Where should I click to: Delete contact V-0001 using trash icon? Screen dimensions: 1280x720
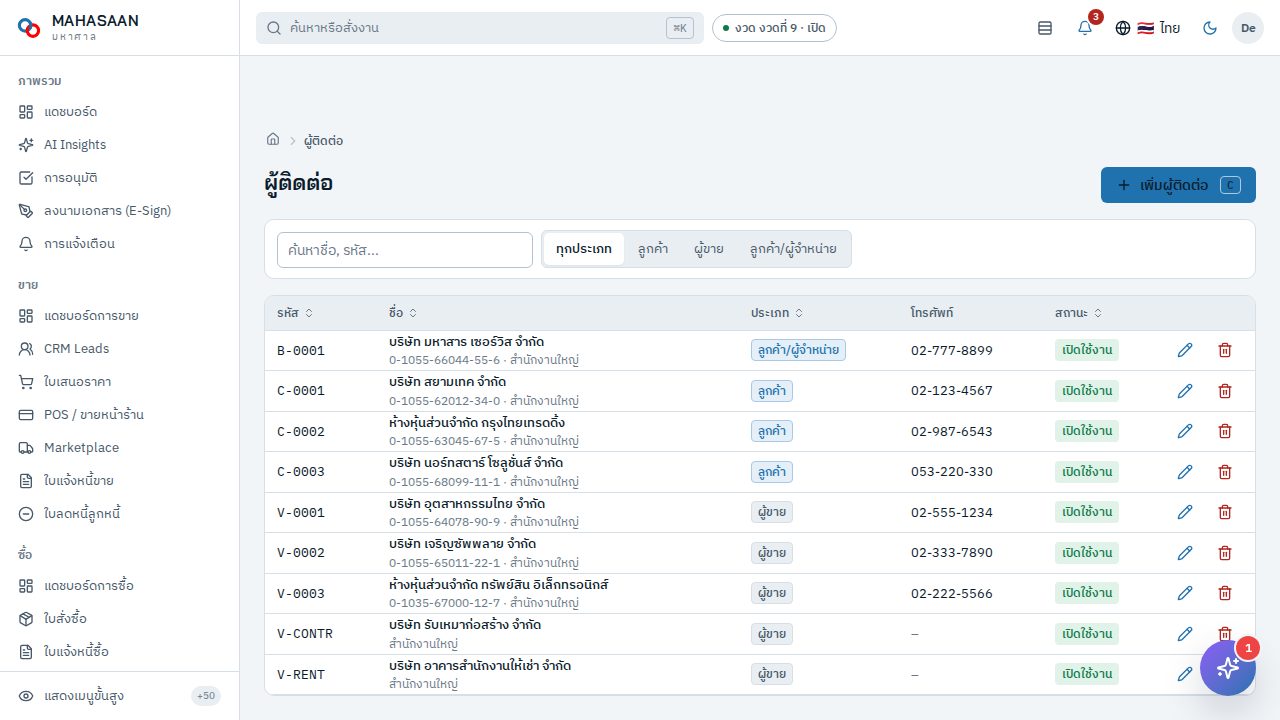click(x=1225, y=512)
